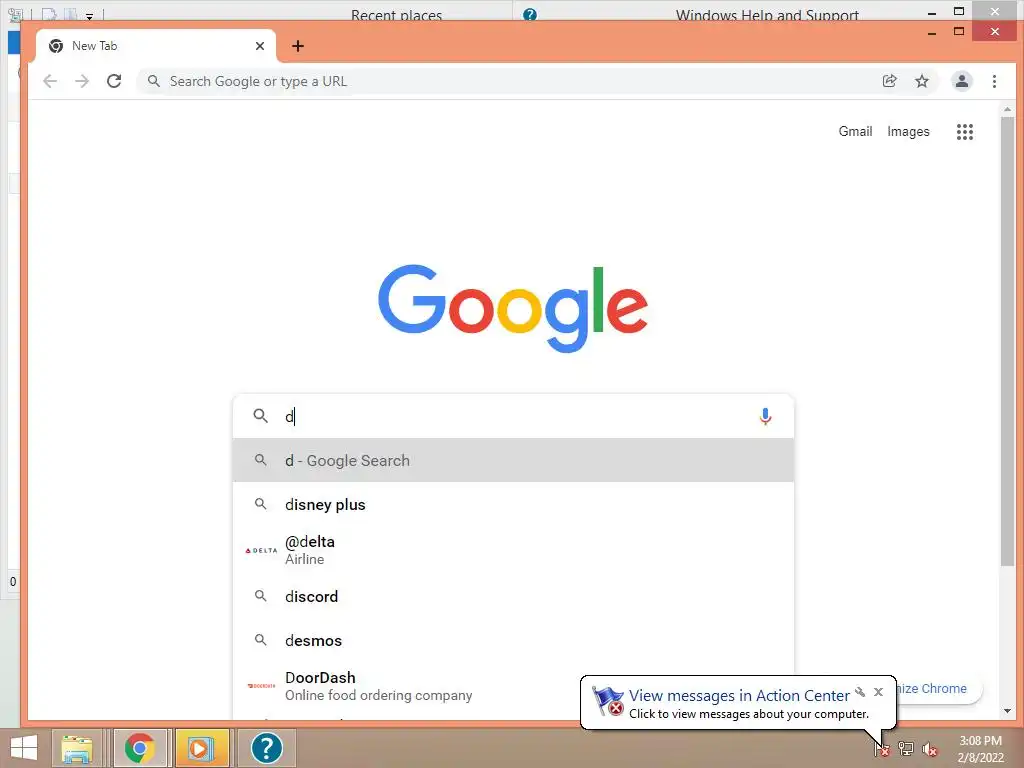Click the scrollbar down arrow
This screenshot has width=1024, height=768.
pos(1007,711)
